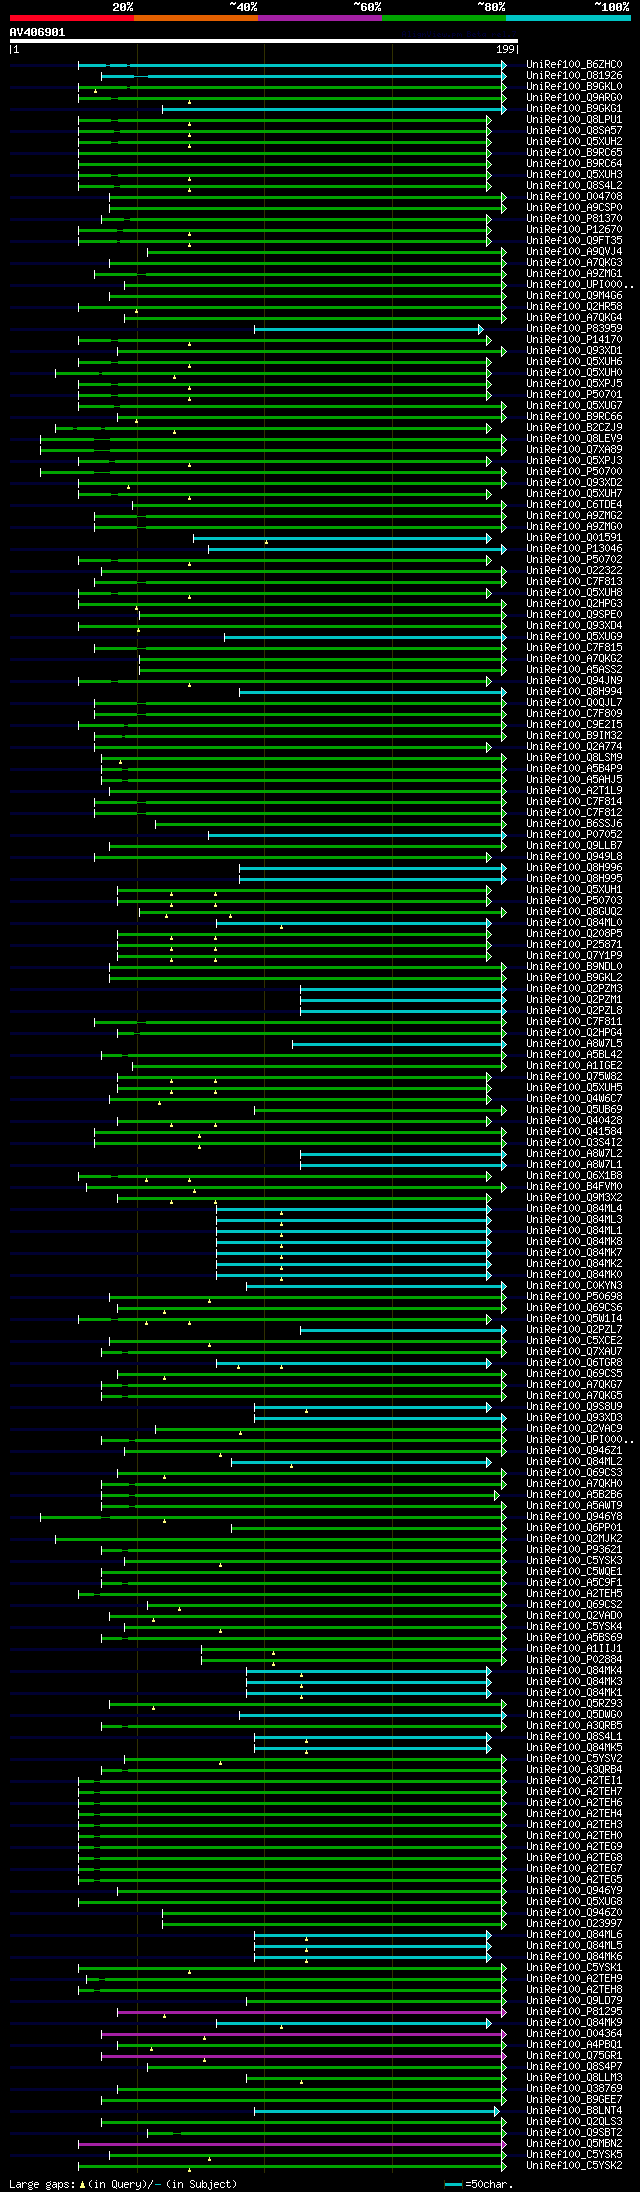The image size is (640, 2192).
Task: Select label UniRef100_Q84ML2
Action: (574, 1462)
